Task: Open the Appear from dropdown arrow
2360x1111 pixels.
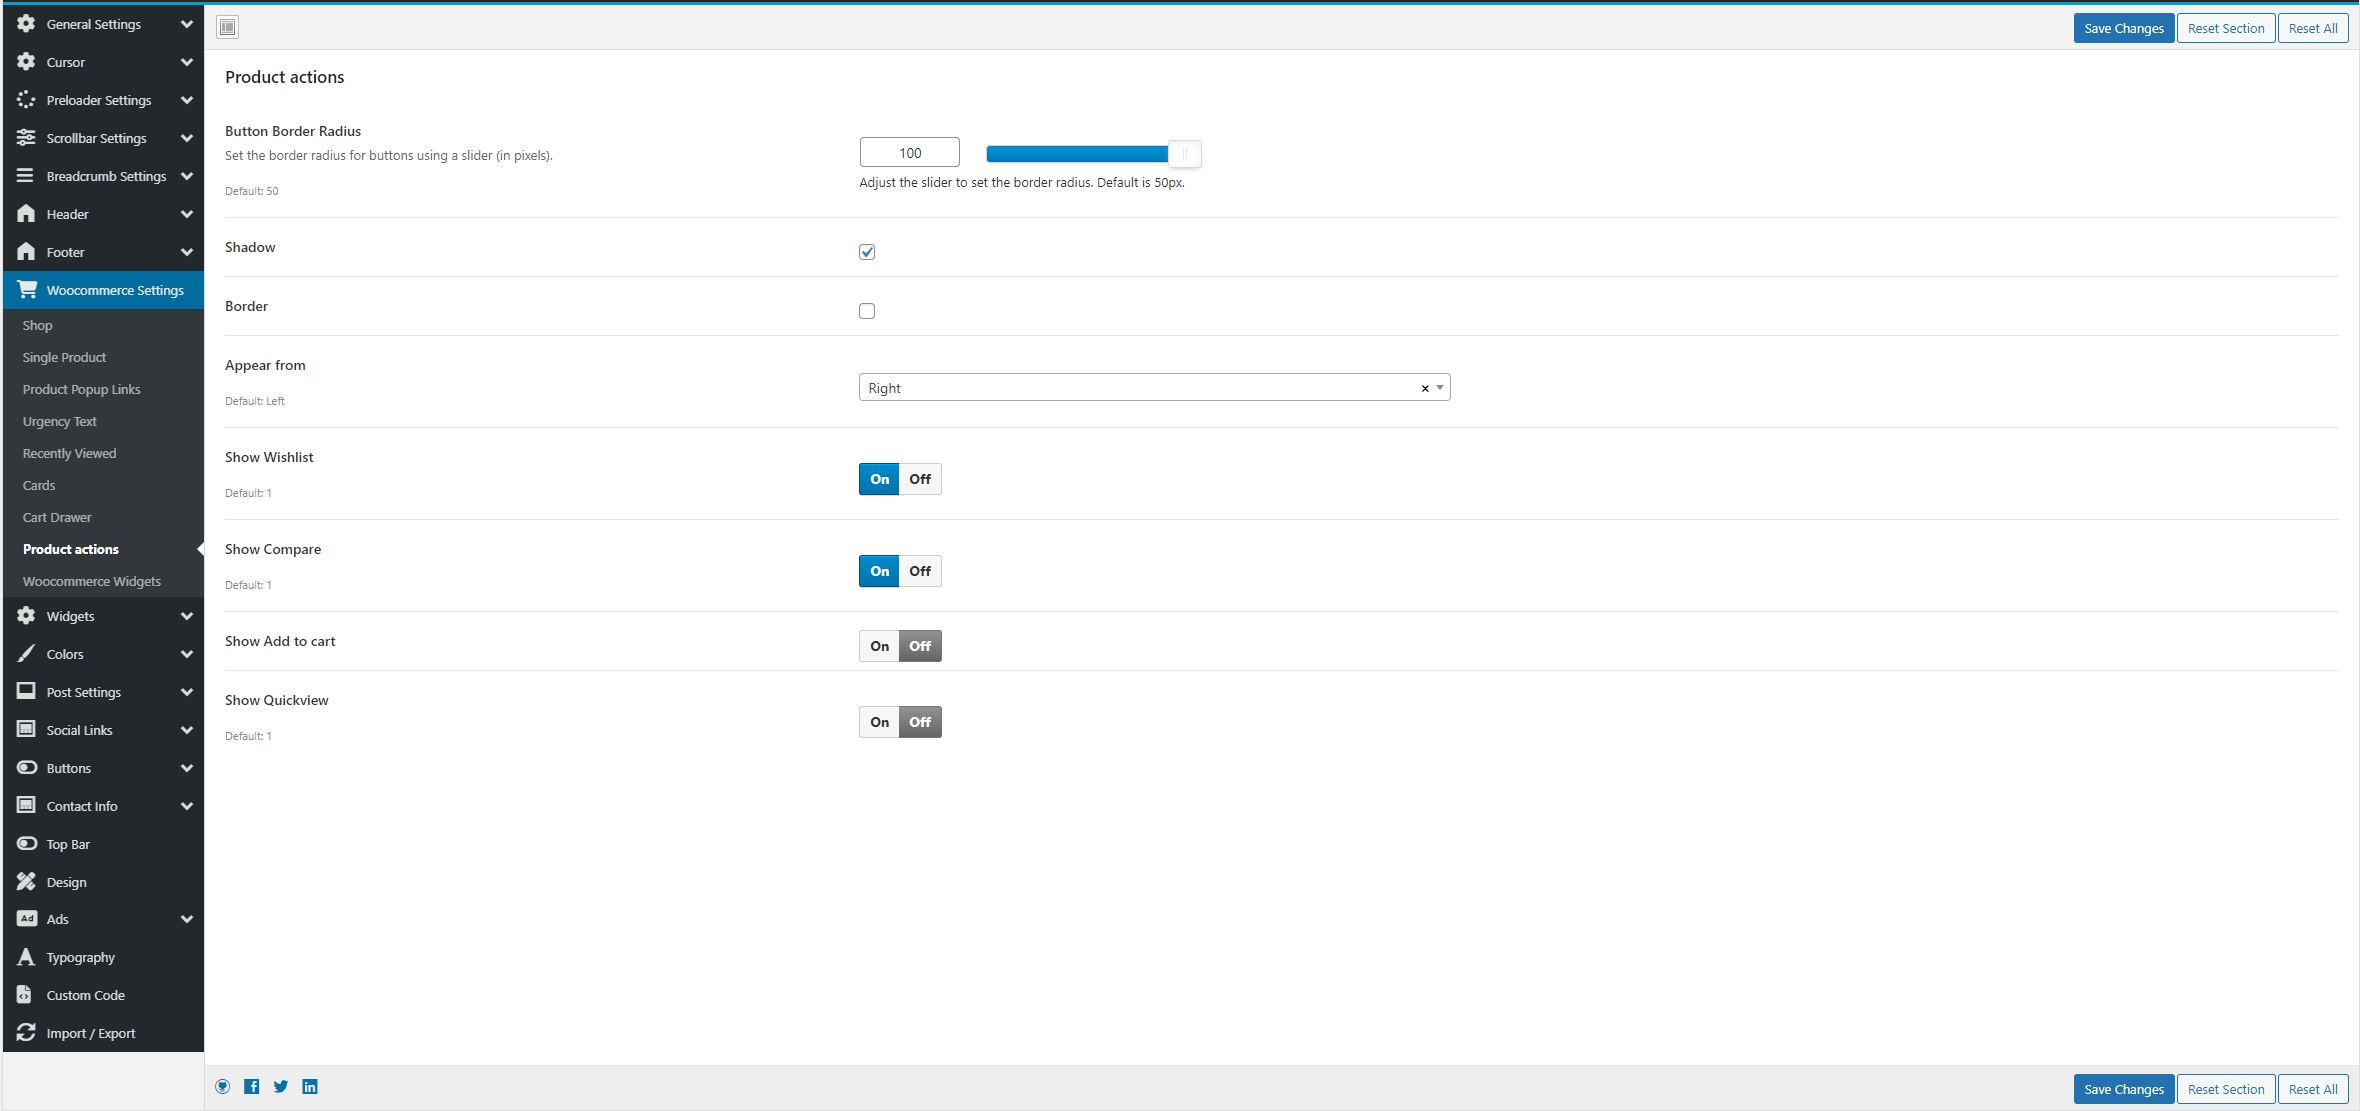Action: [1440, 388]
